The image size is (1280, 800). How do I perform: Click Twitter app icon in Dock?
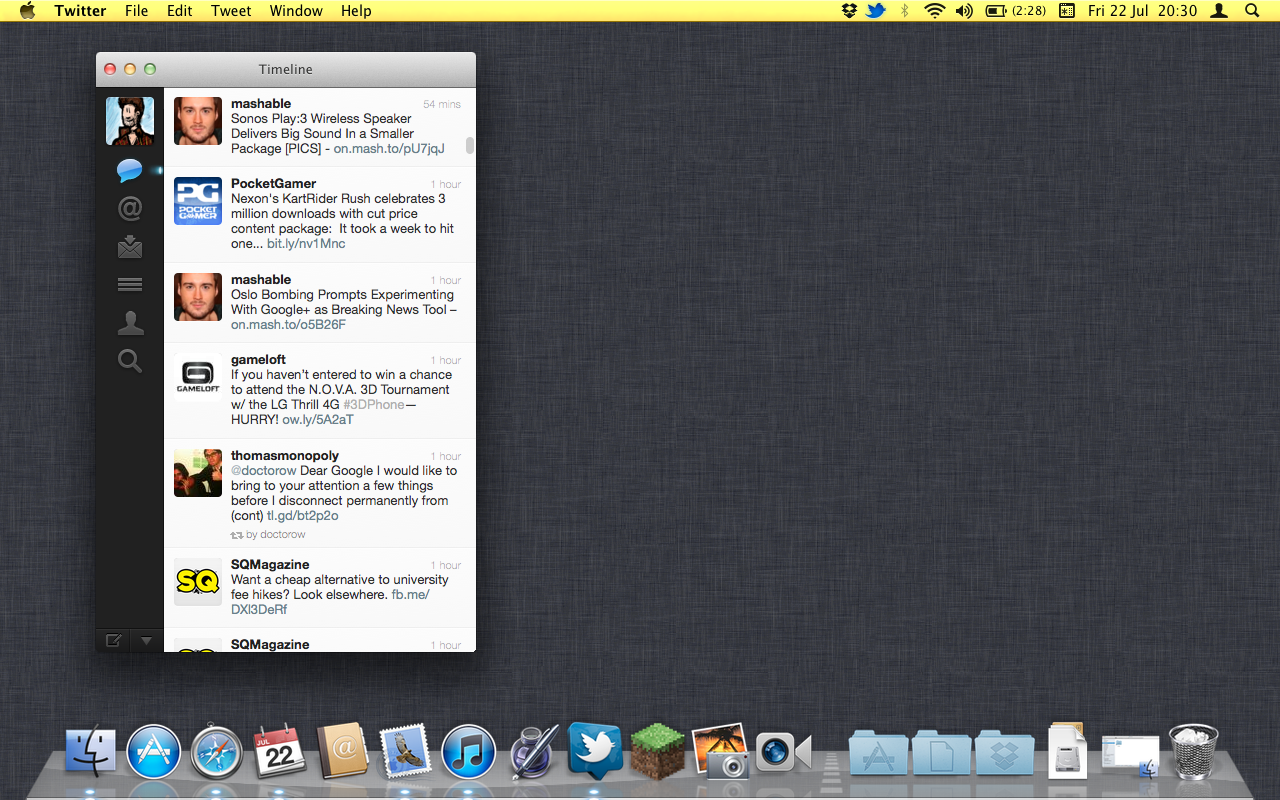(x=595, y=750)
